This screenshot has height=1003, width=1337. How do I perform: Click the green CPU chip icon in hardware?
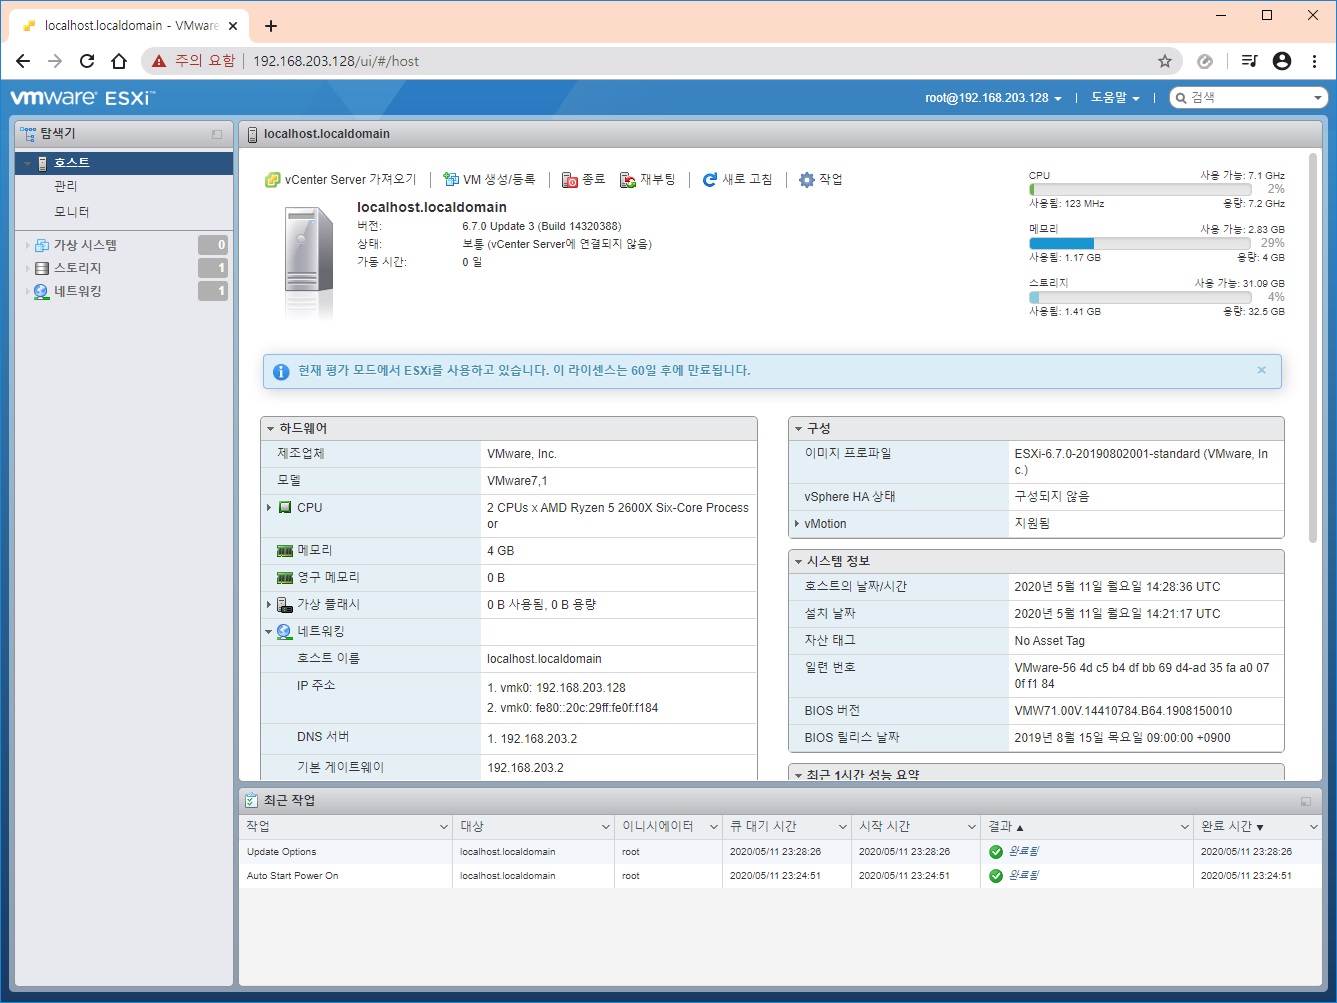point(285,508)
